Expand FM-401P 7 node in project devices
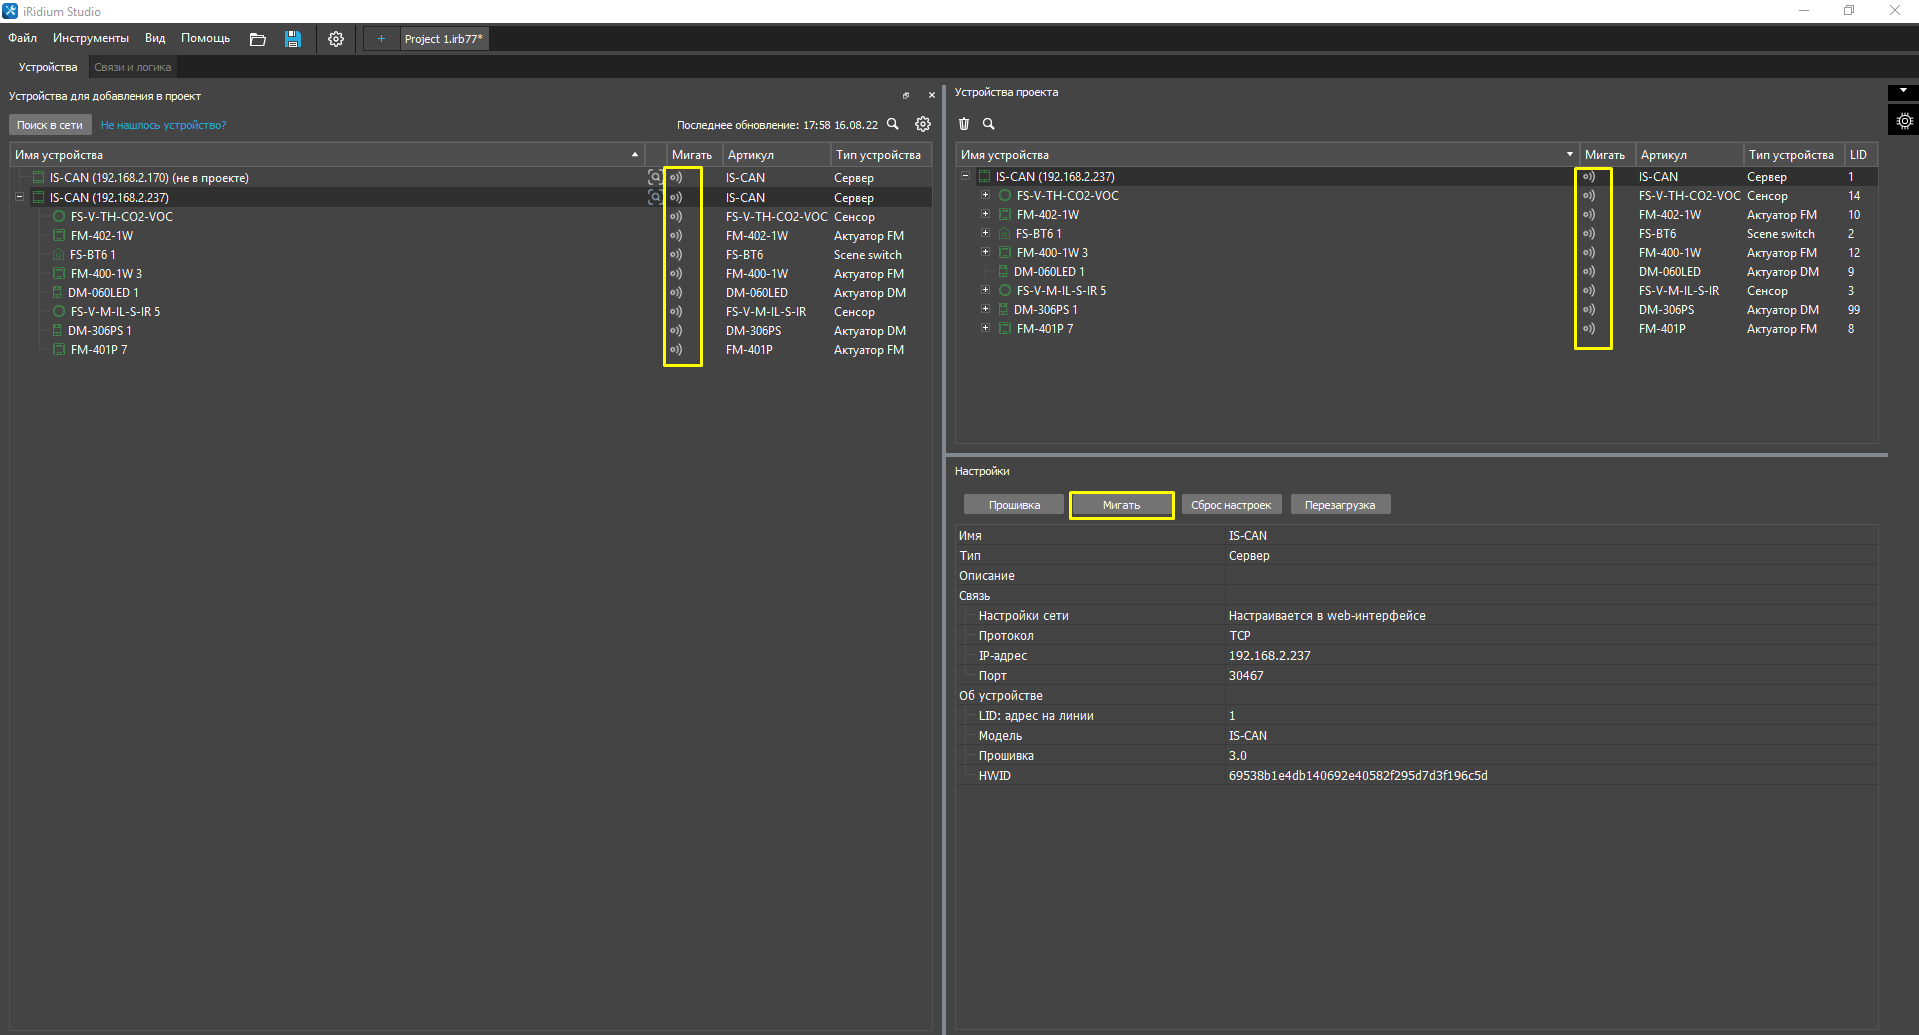This screenshot has height=1035, width=1919. 985,329
